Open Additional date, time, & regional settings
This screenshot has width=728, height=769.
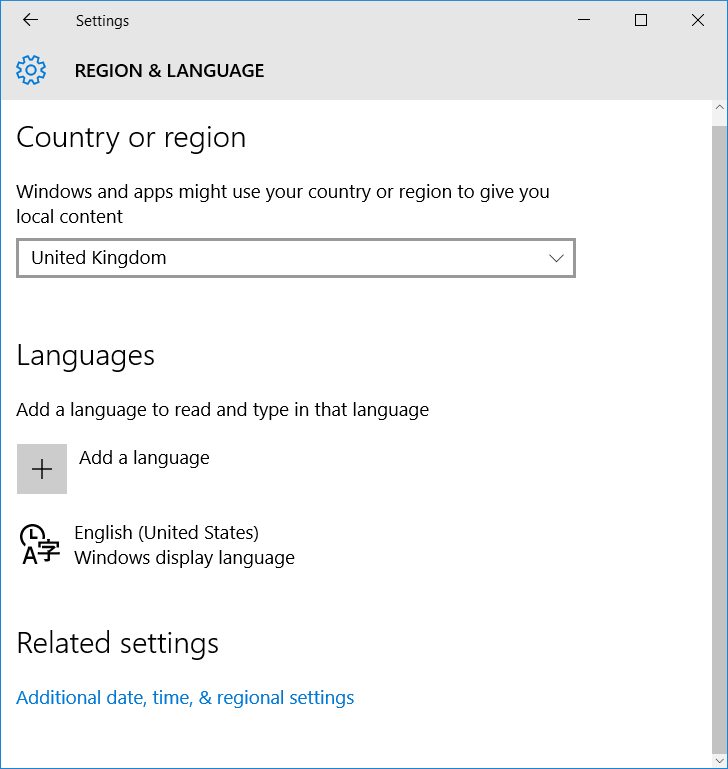[x=185, y=697]
